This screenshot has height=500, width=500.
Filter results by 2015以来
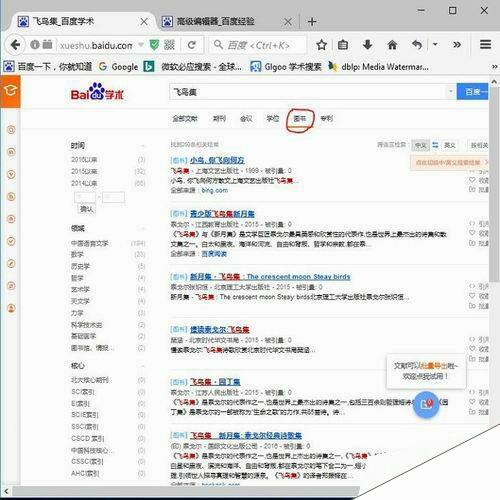84,171
